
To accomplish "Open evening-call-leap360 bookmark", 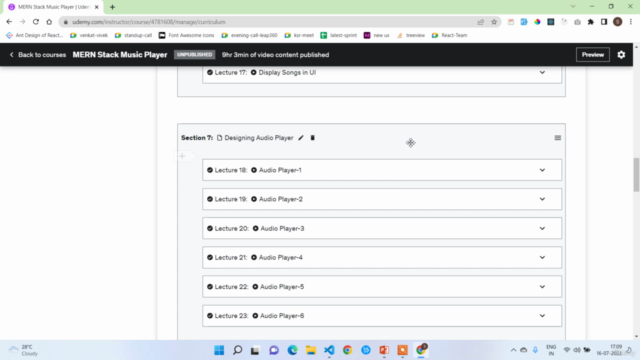I will [x=249, y=36].
